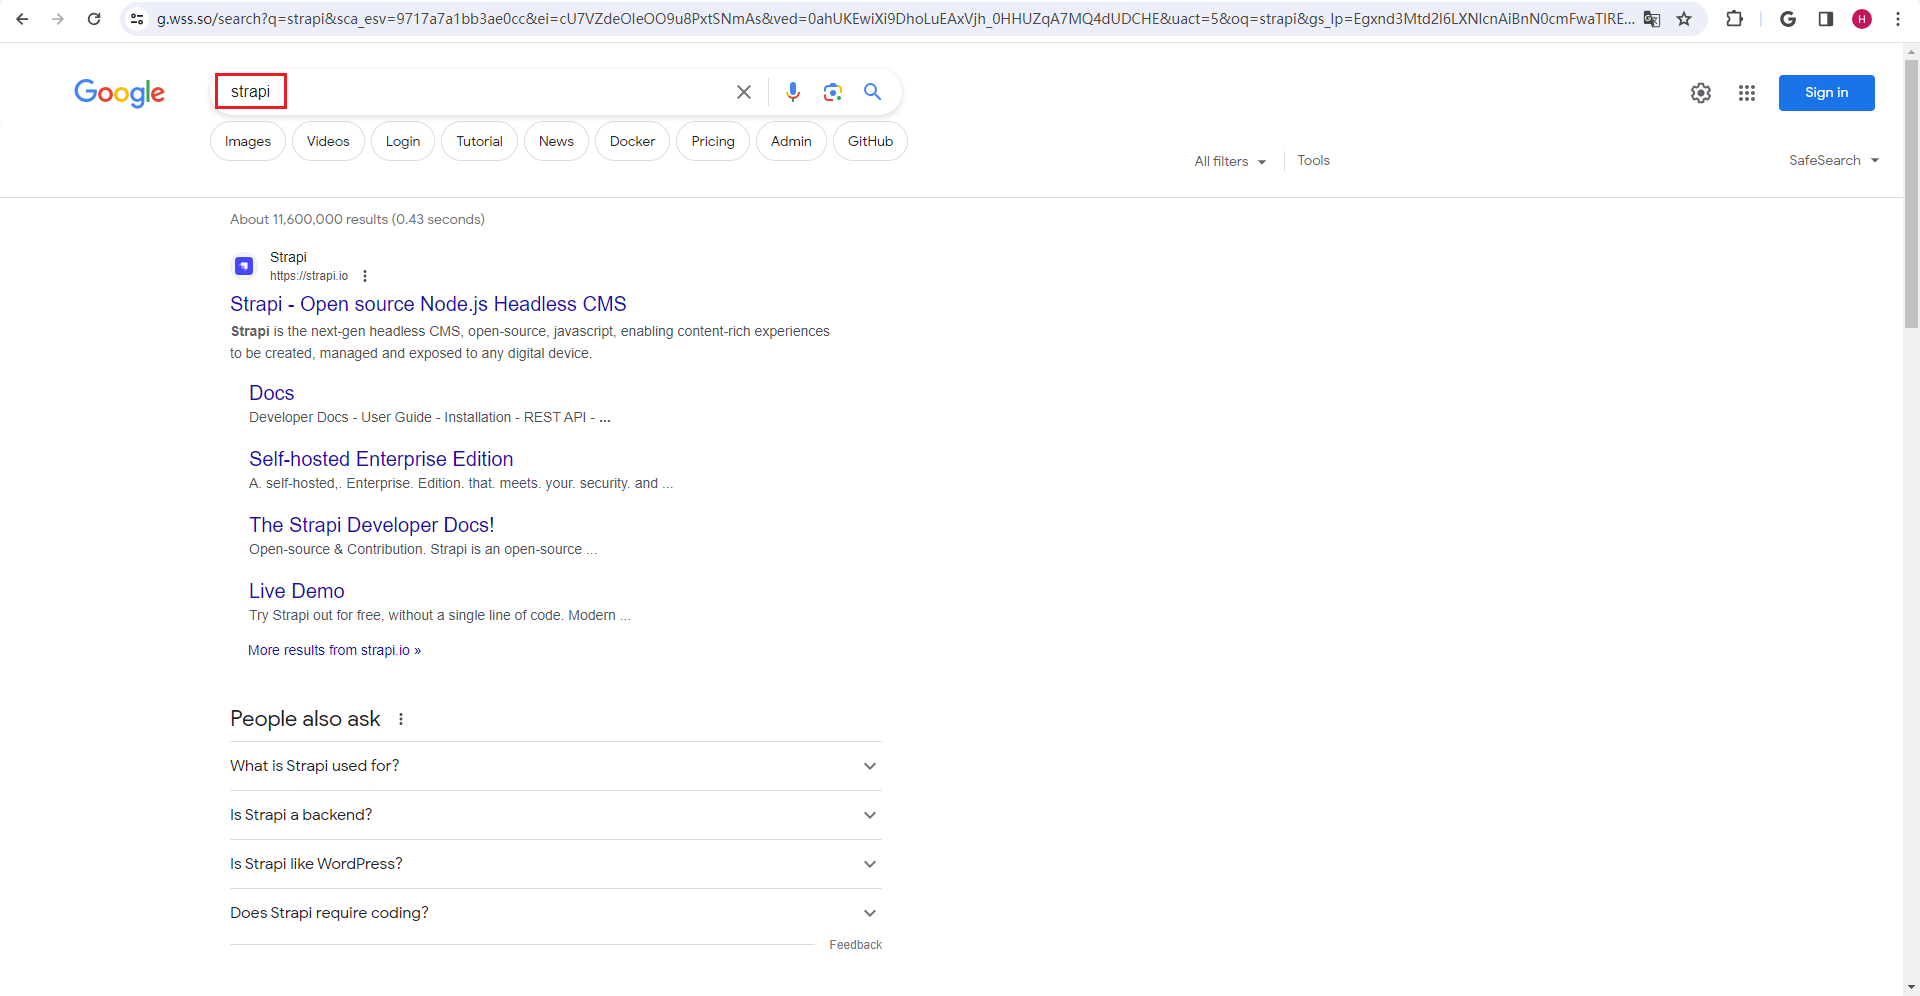Open Google Lens image search icon
1920x996 pixels.
click(832, 92)
